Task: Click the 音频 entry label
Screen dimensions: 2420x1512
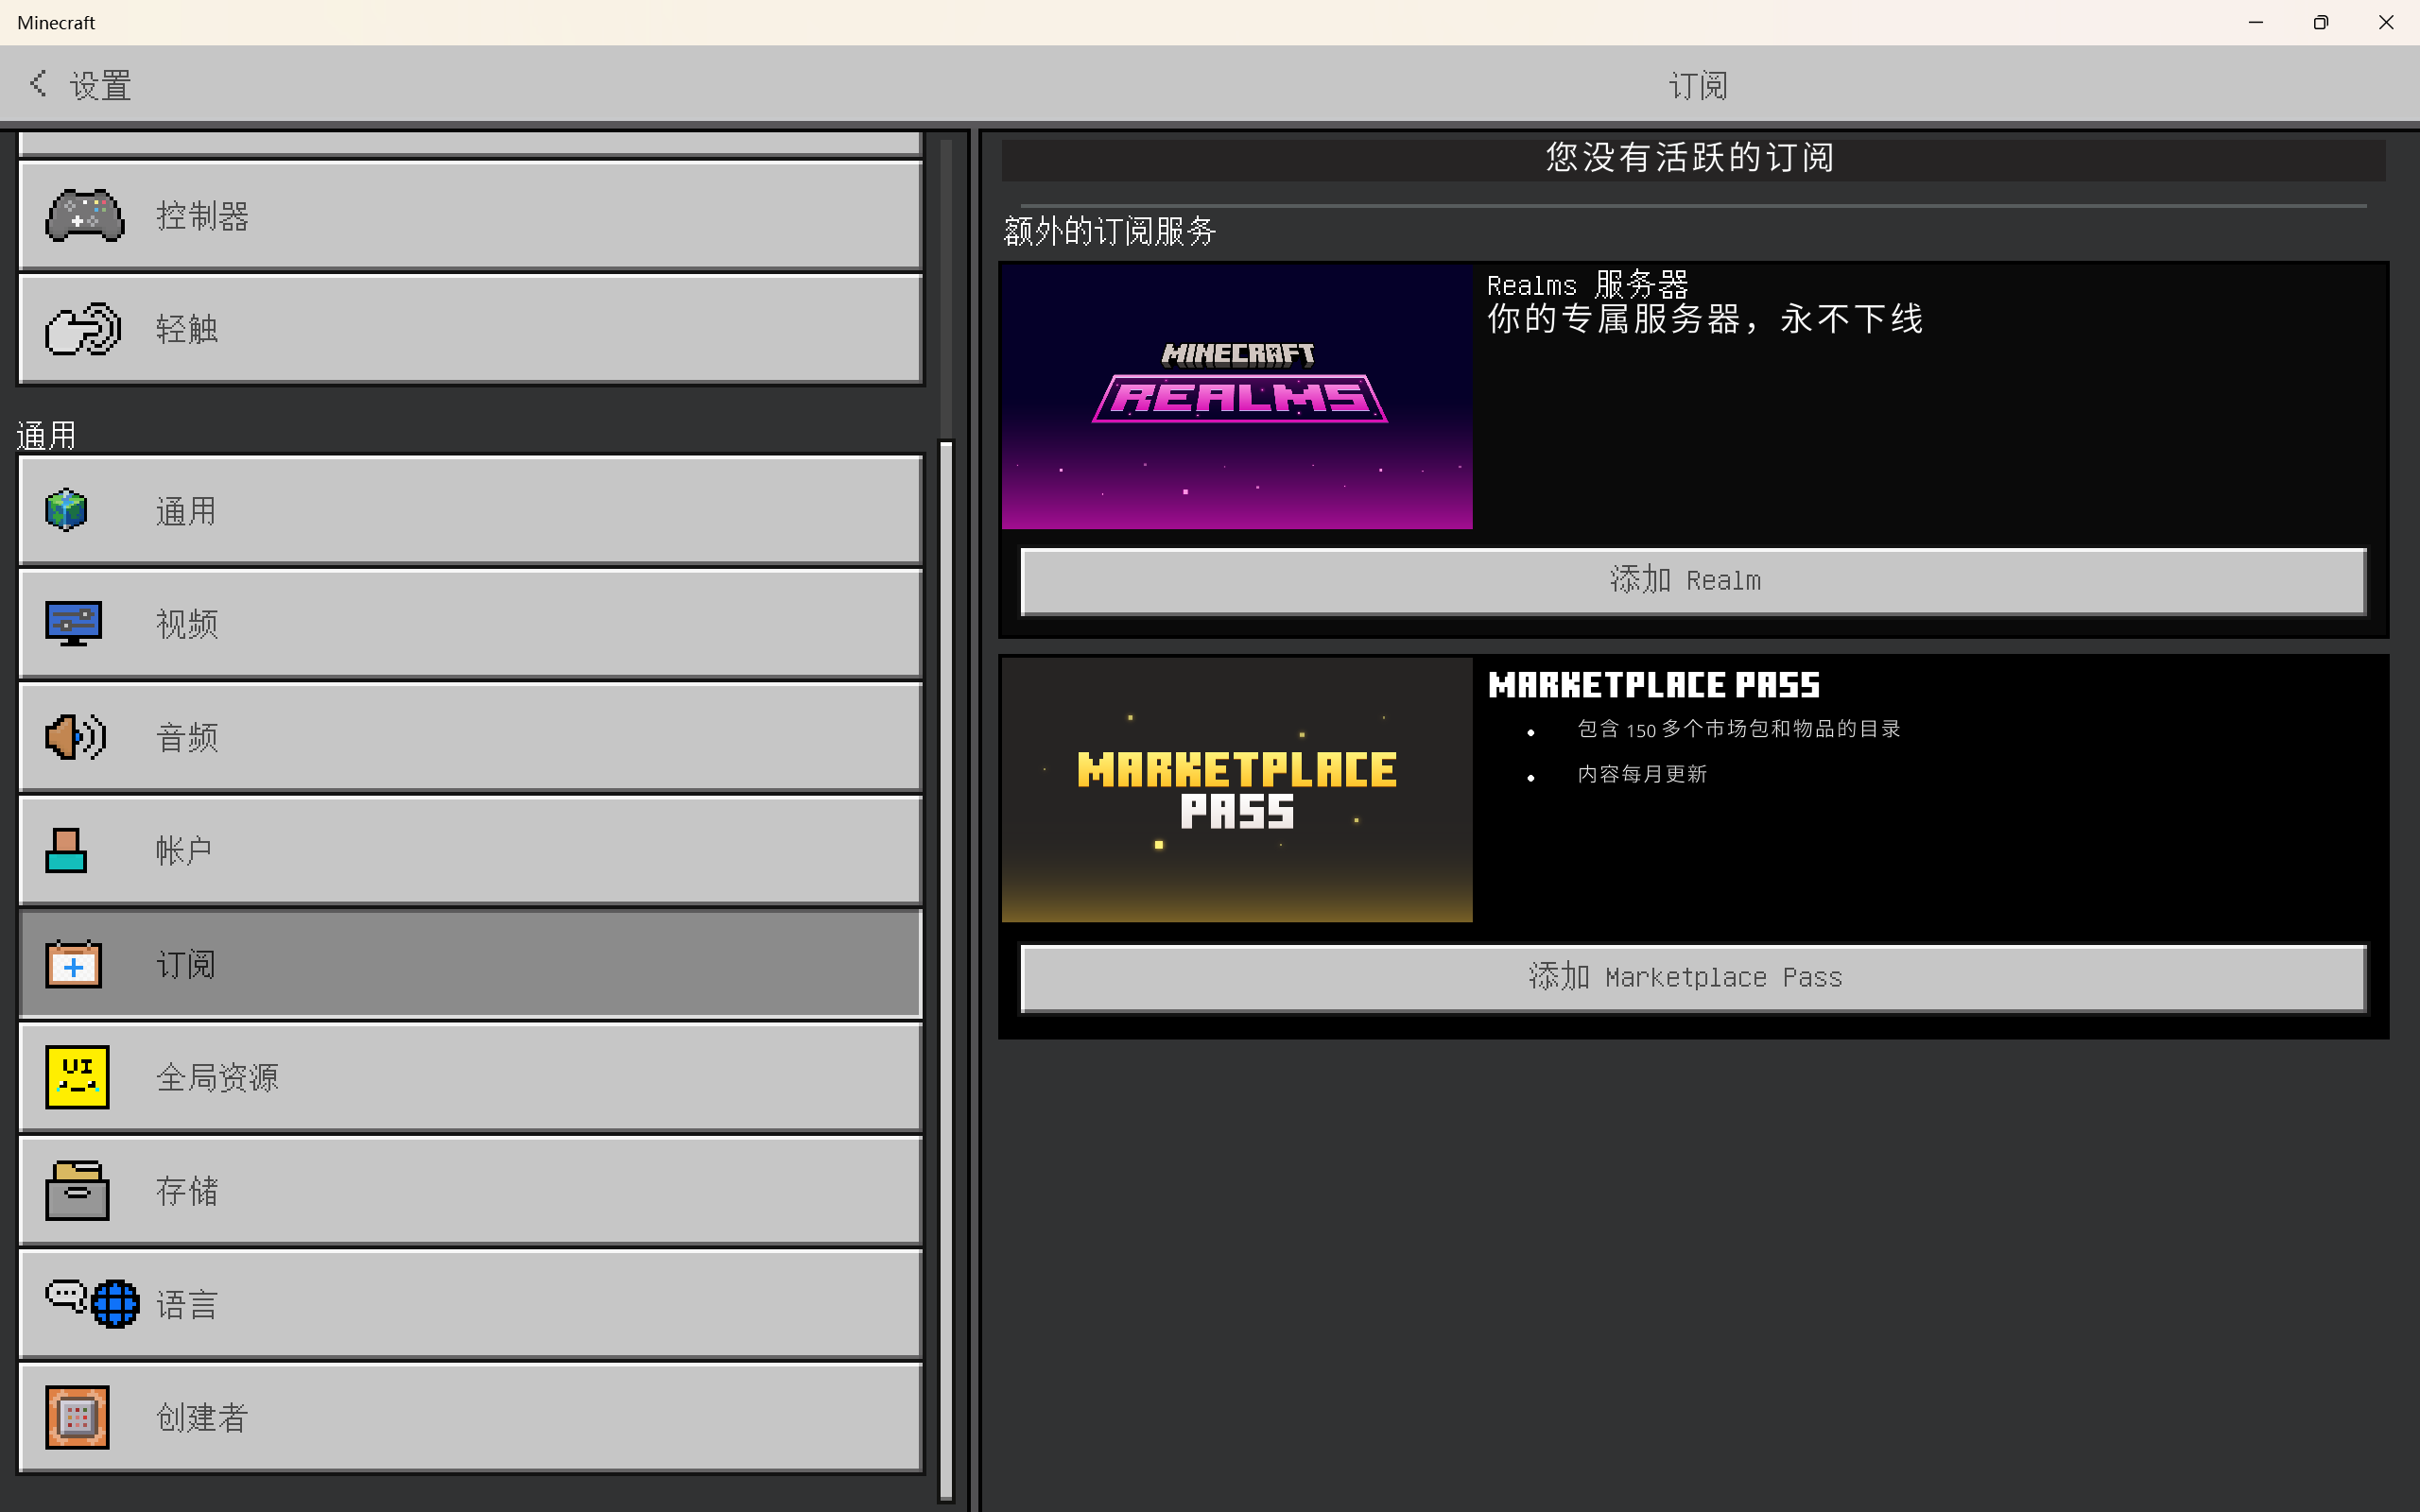Action: pyautogui.click(x=187, y=738)
